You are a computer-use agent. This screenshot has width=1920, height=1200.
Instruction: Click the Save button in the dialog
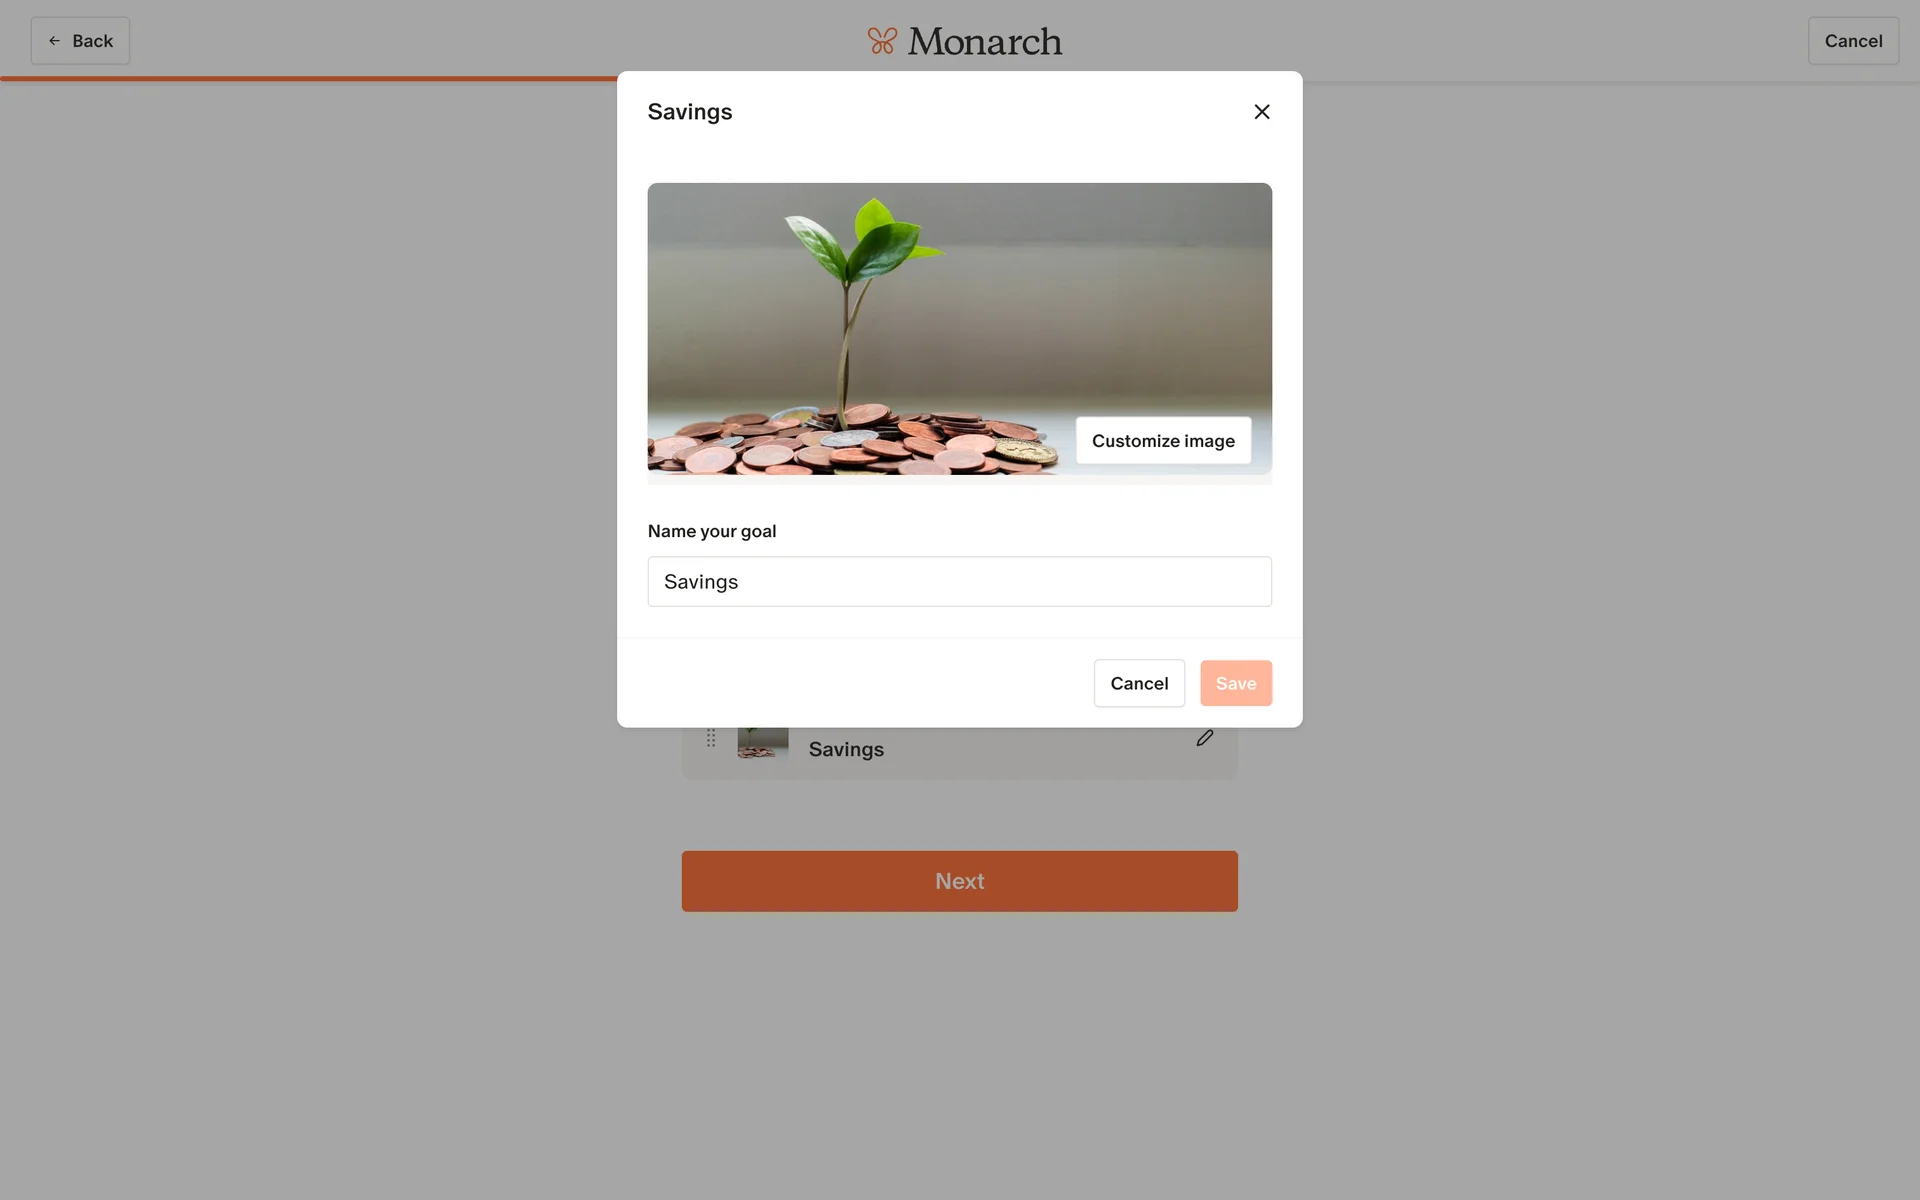(x=1236, y=683)
